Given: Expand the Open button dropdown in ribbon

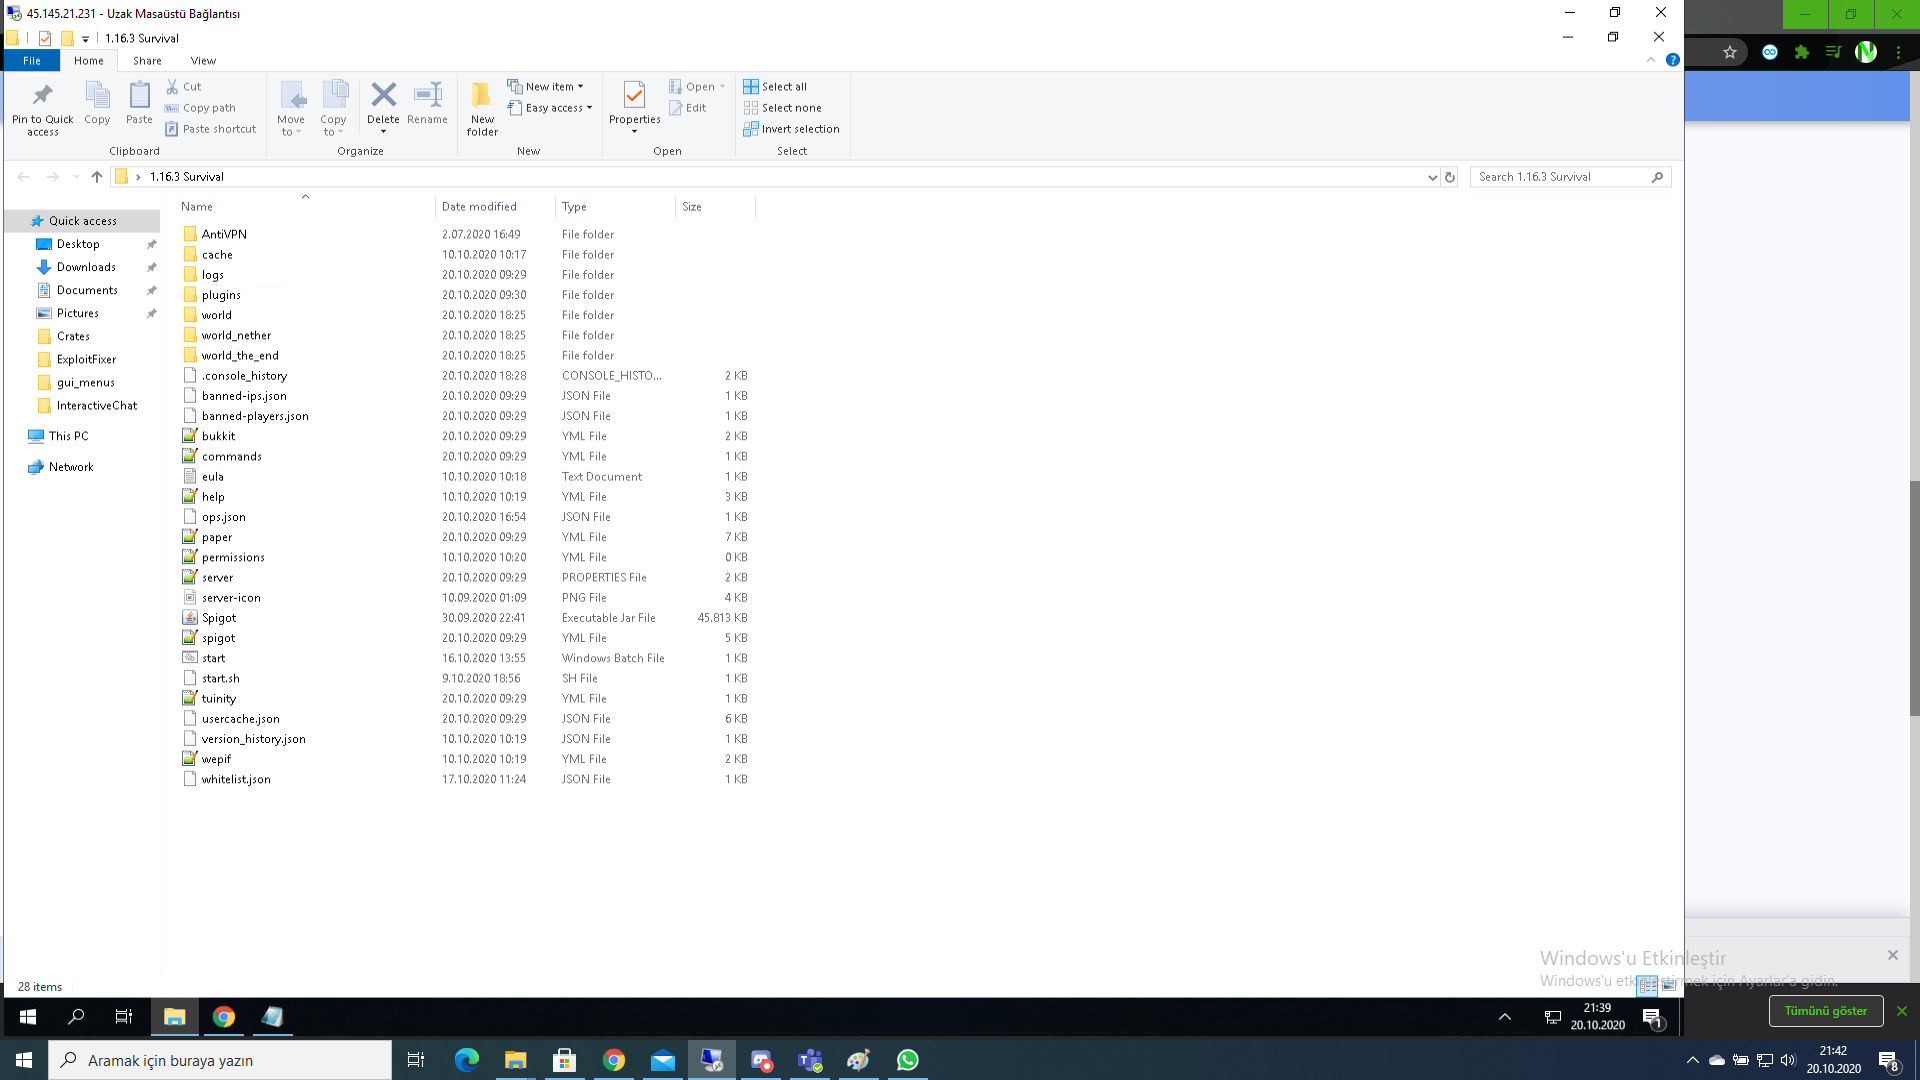Looking at the screenshot, I should (722, 87).
